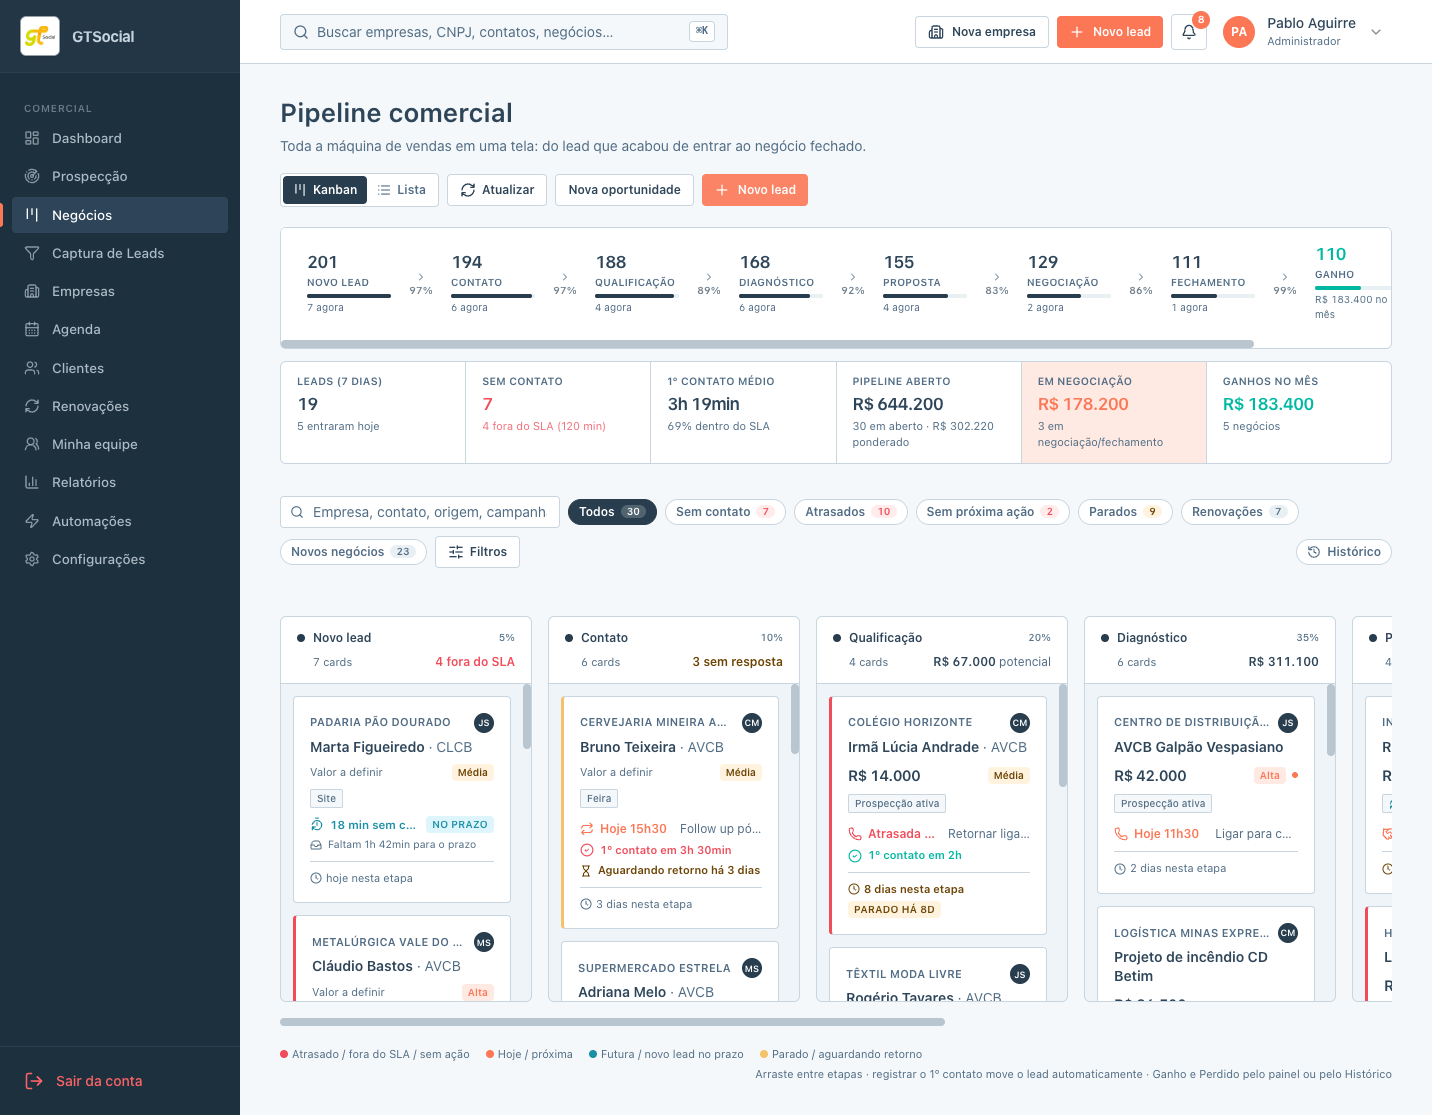Click the JS avatar on Têxtil Moda Livre card
Image resolution: width=1432 pixels, height=1115 pixels.
tap(1020, 974)
